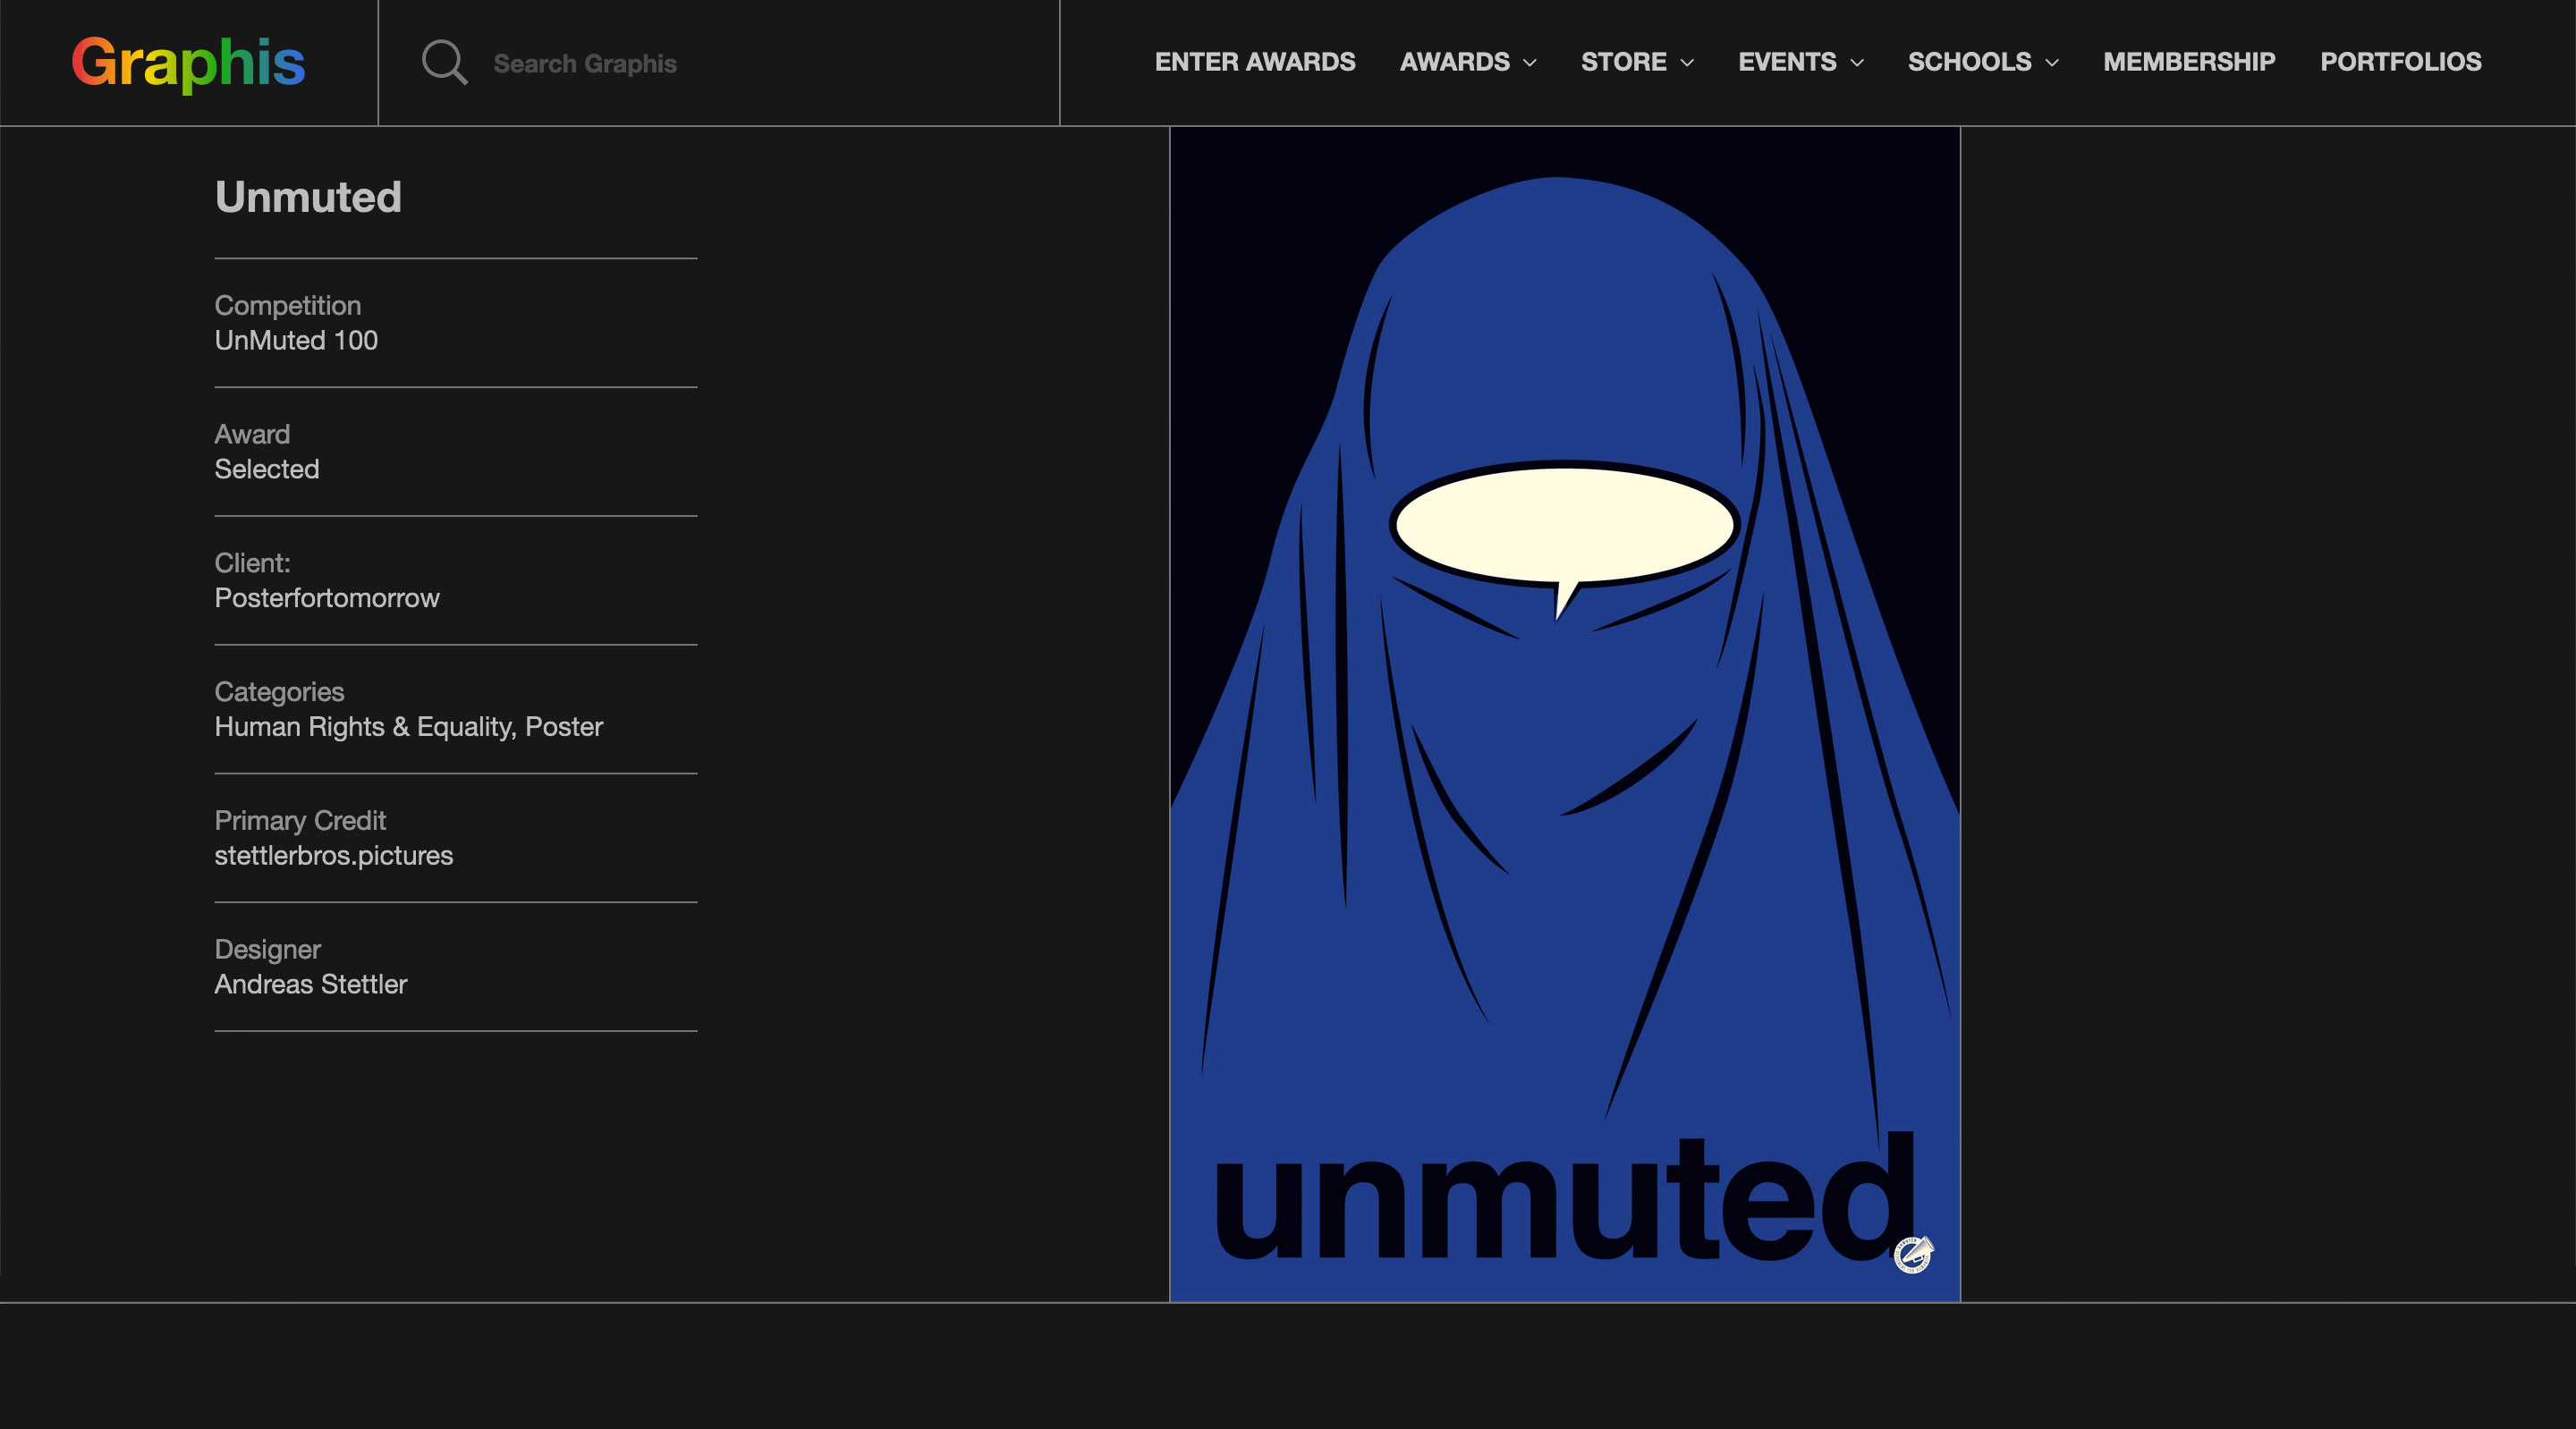This screenshot has width=2576, height=1429.
Task: Click the UnMuted 100 competition link
Action: tap(296, 340)
